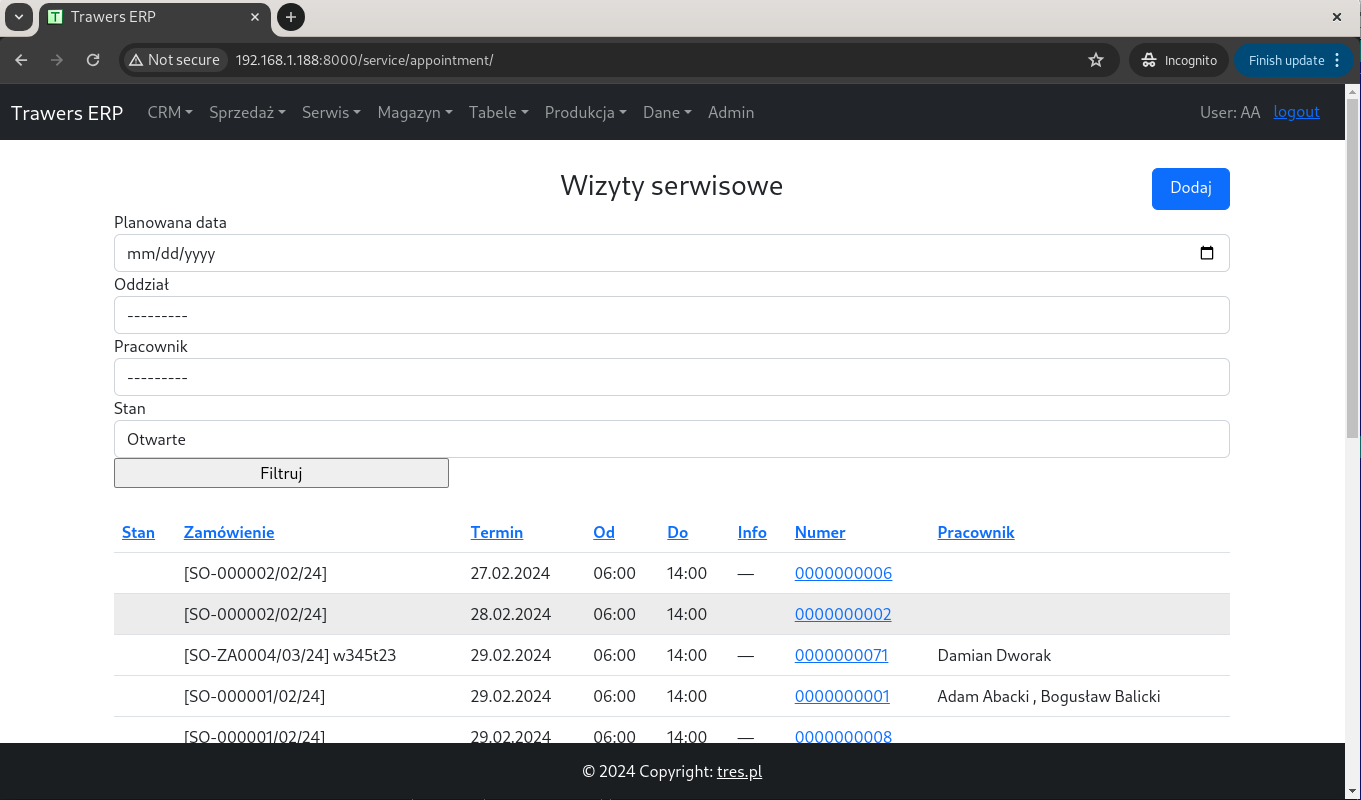Sort the table by Termin
The height and width of the screenshot is (800, 1361).
[497, 532]
